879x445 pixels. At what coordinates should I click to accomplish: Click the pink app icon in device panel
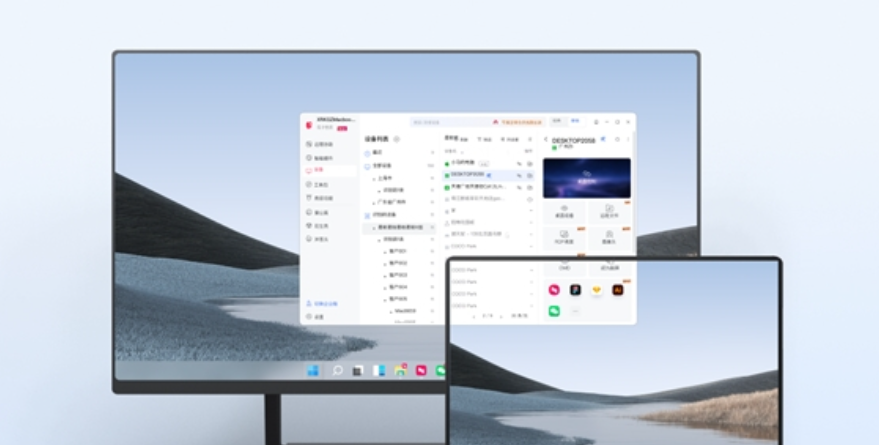(554, 290)
